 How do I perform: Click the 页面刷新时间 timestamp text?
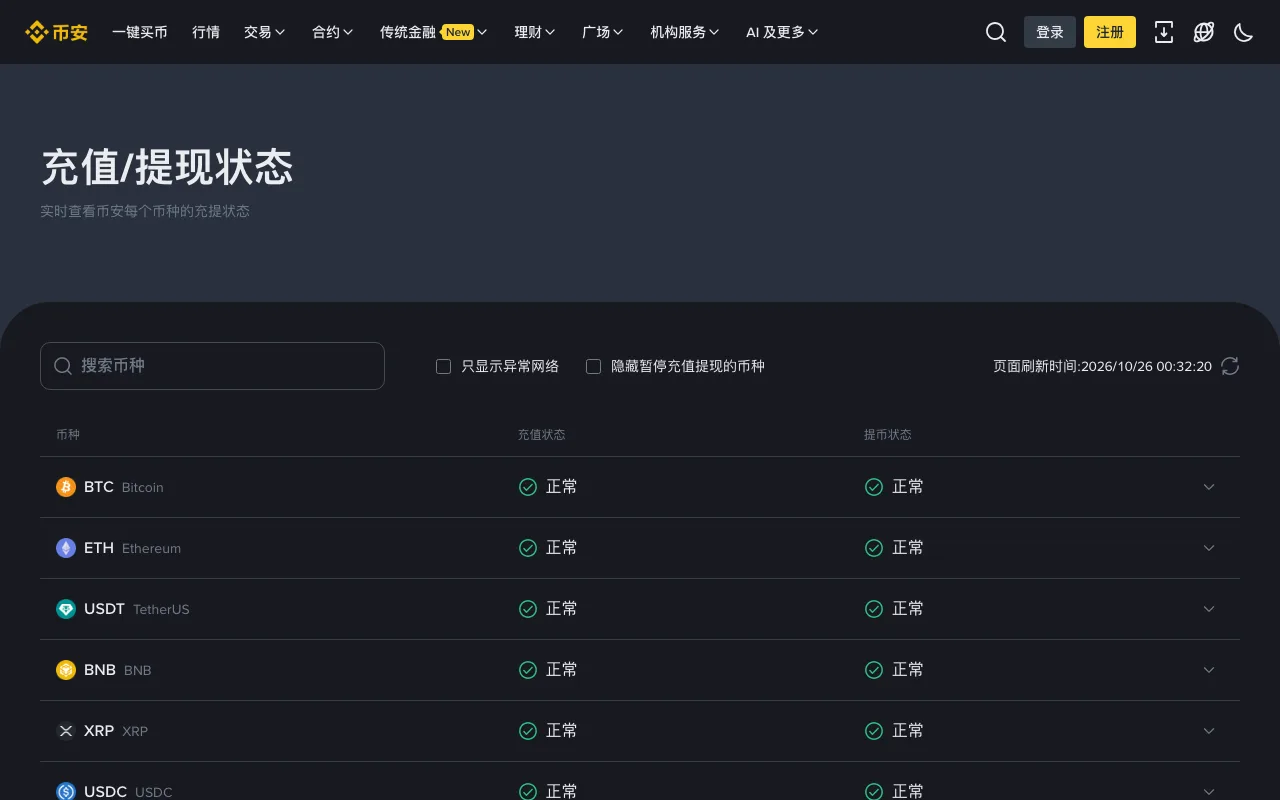(1102, 367)
